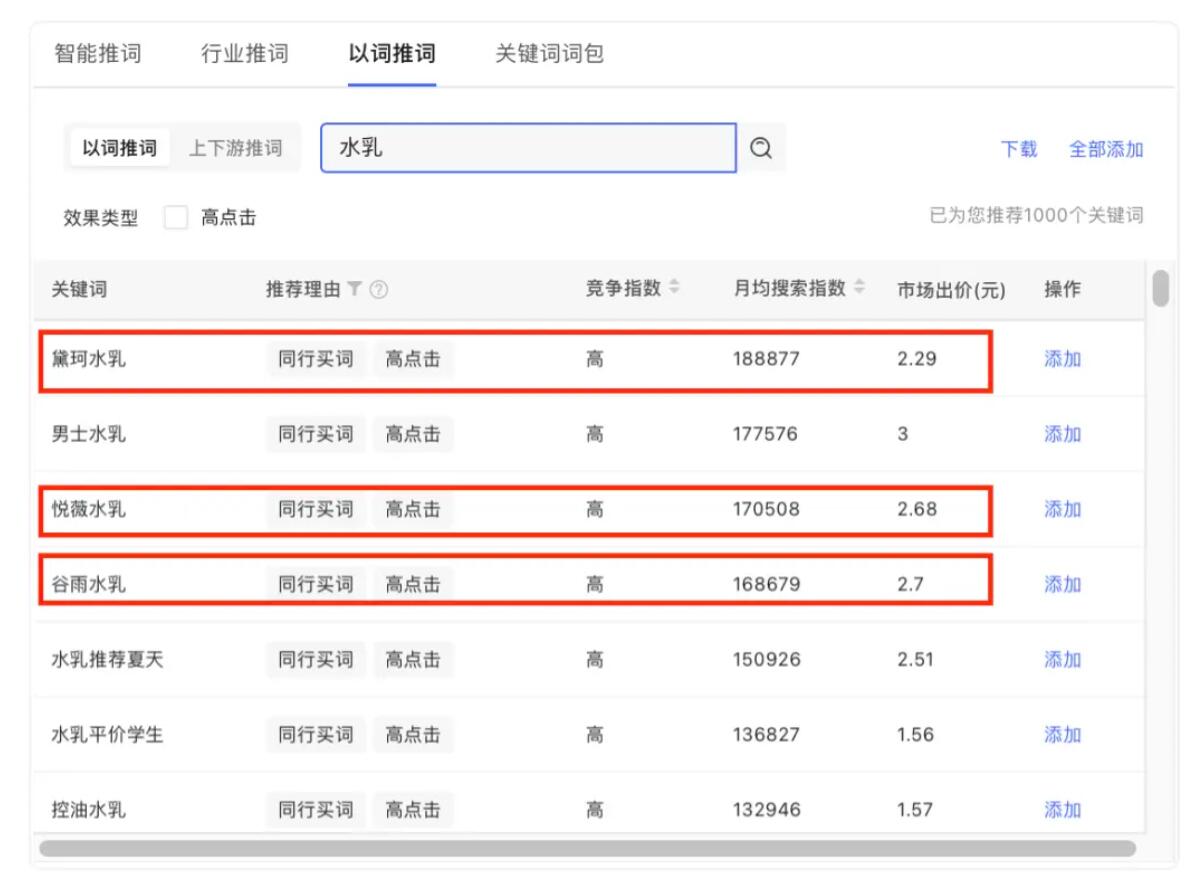The width and height of the screenshot is (1190, 888).
Task: Click the 控油水乳 keyword cell
Action: [x=88, y=809]
